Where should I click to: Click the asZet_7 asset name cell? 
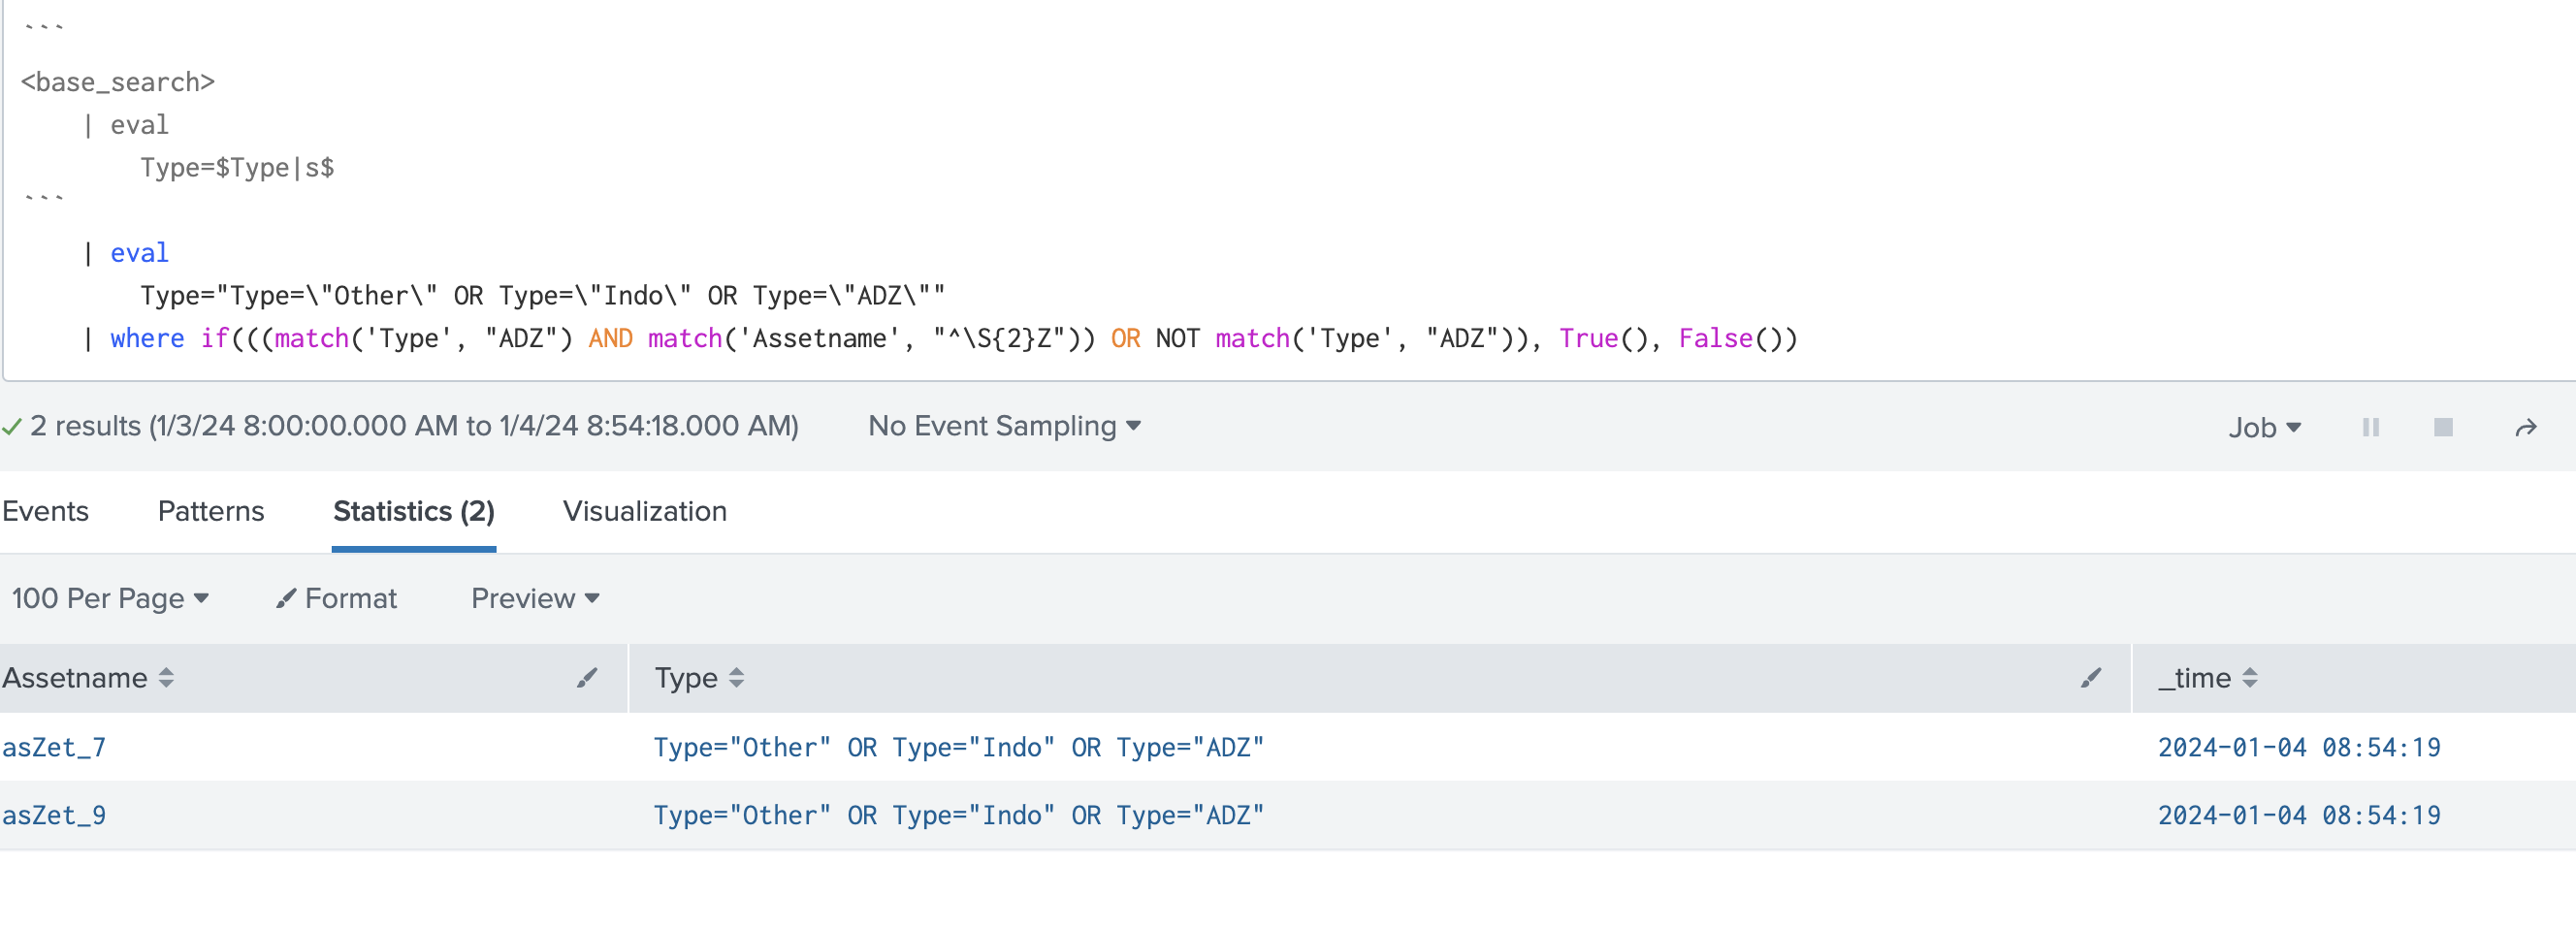(54, 747)
